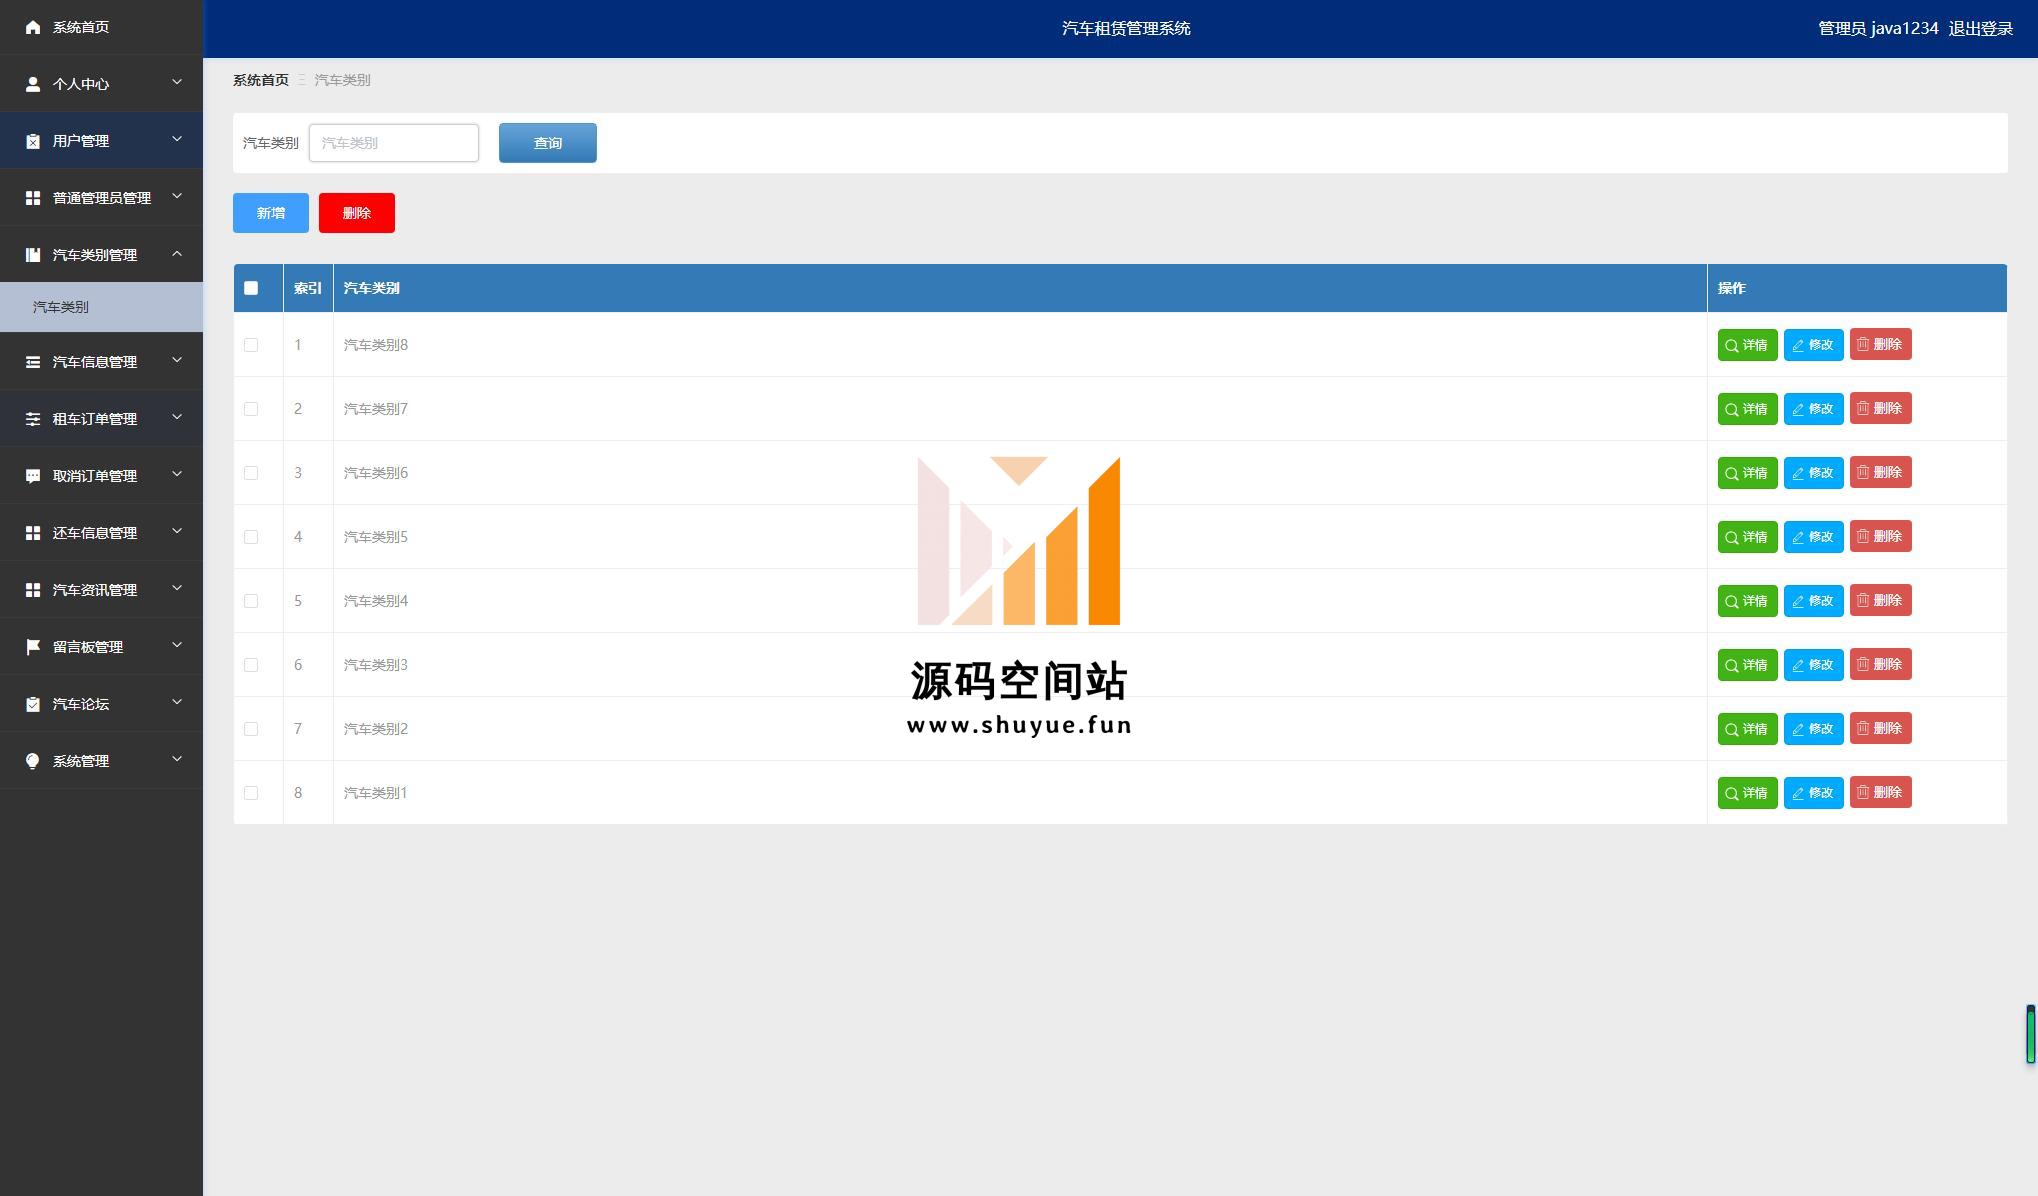This screenshot has width=2038, height=1196.
Task: Click the home icon beside 系统首页
Action: [33, 27]
